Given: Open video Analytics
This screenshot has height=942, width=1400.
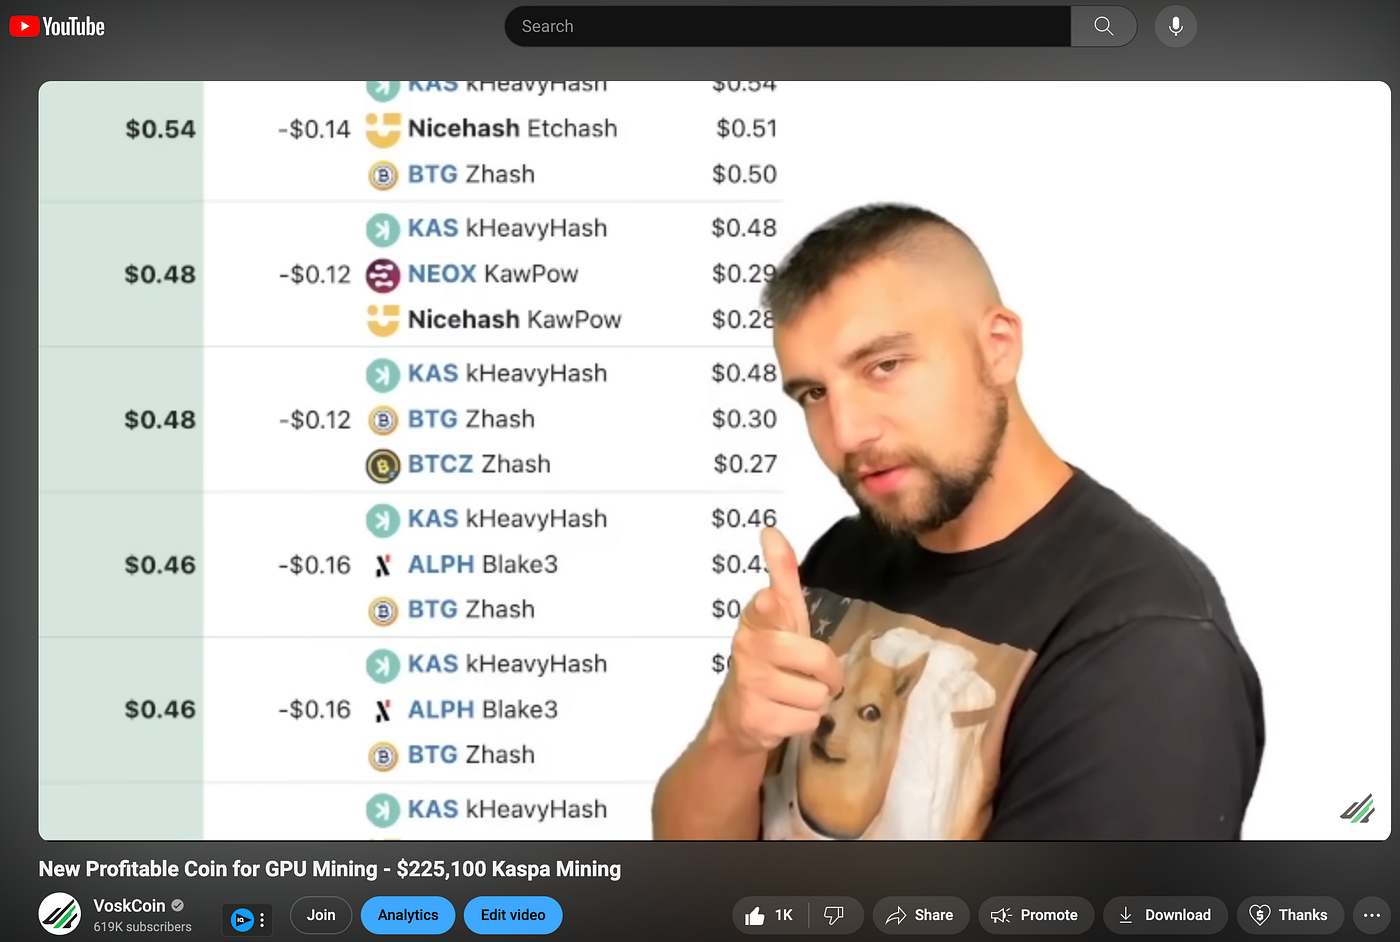Looking at the screenshot, I should pos(408,915).
